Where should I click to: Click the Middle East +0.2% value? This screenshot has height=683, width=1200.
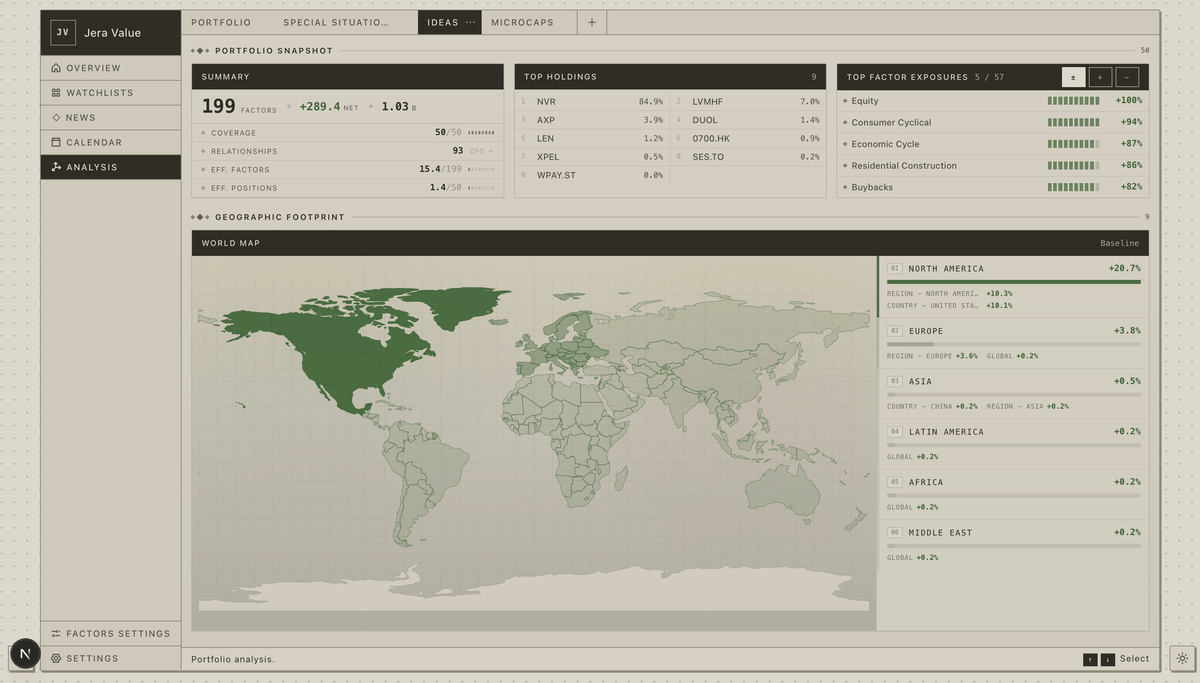point(1127,533)
